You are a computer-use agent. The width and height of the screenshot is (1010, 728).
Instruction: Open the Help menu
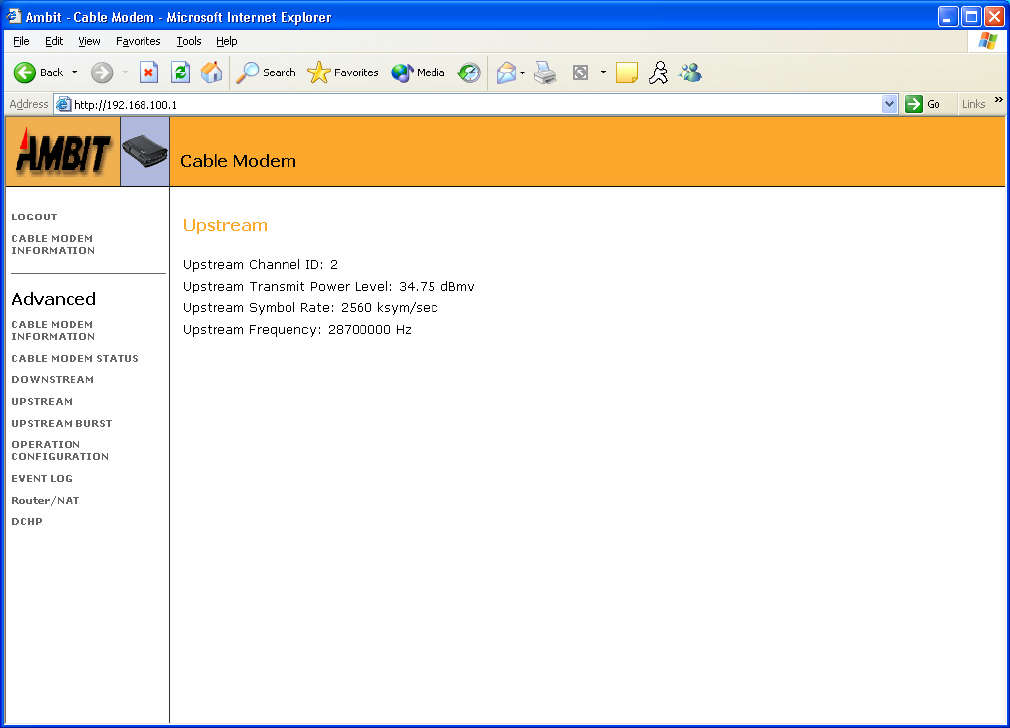[226, 41]
